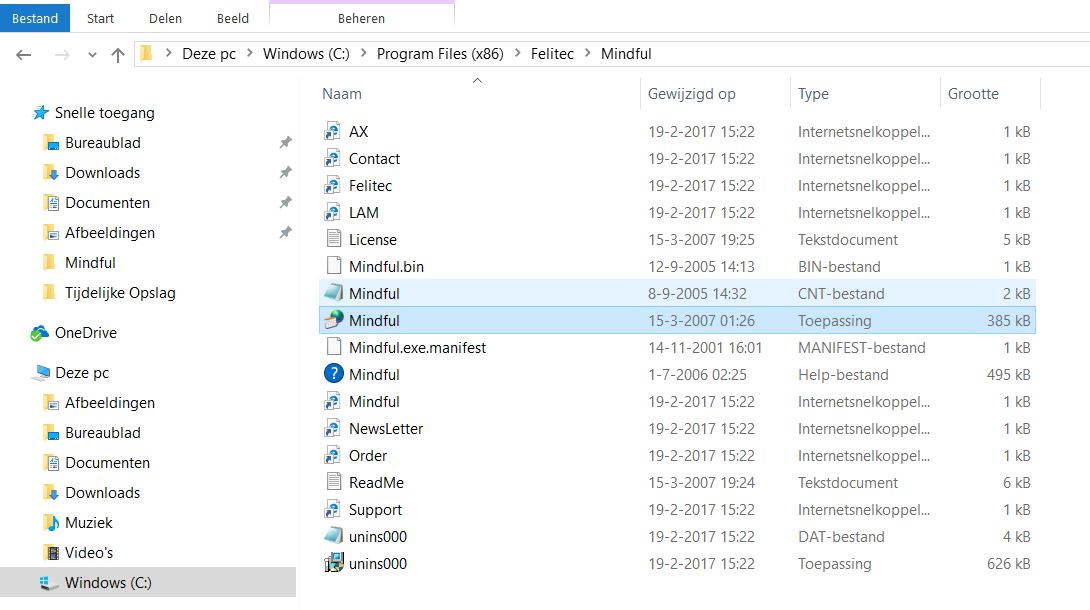Select the unins000 uninstaller application icon

[334, 563]
